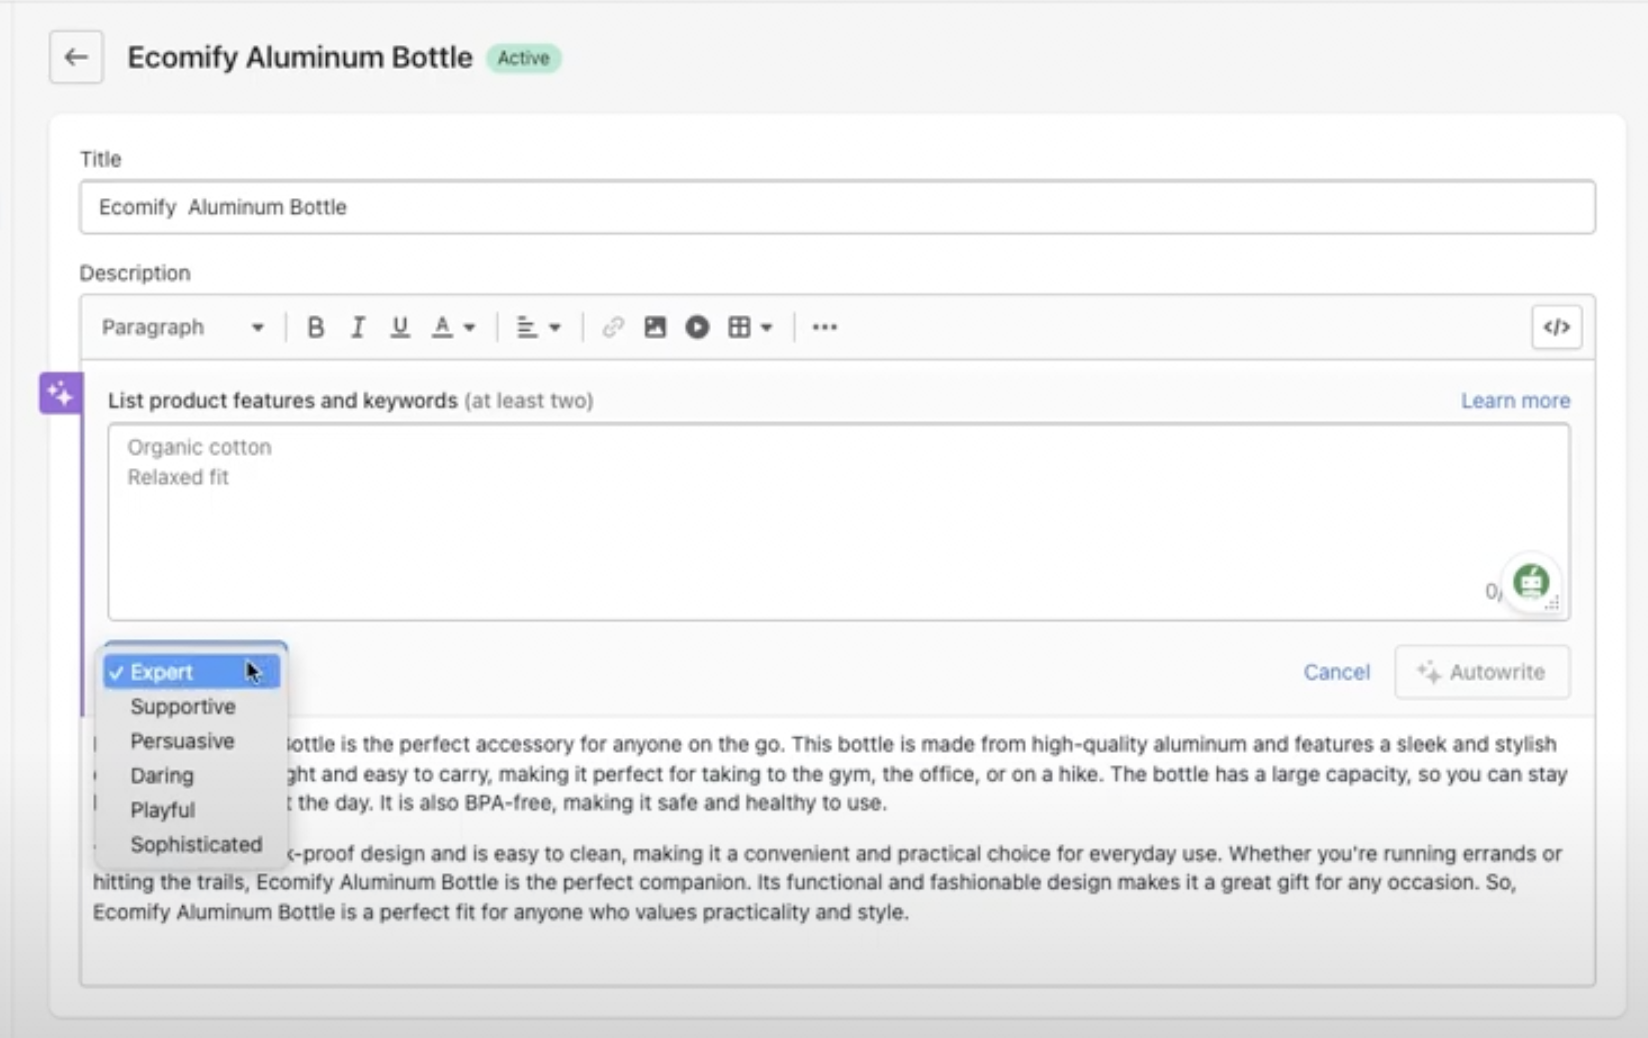
Task: Select the Expert tone option
Action: [192, 672]
